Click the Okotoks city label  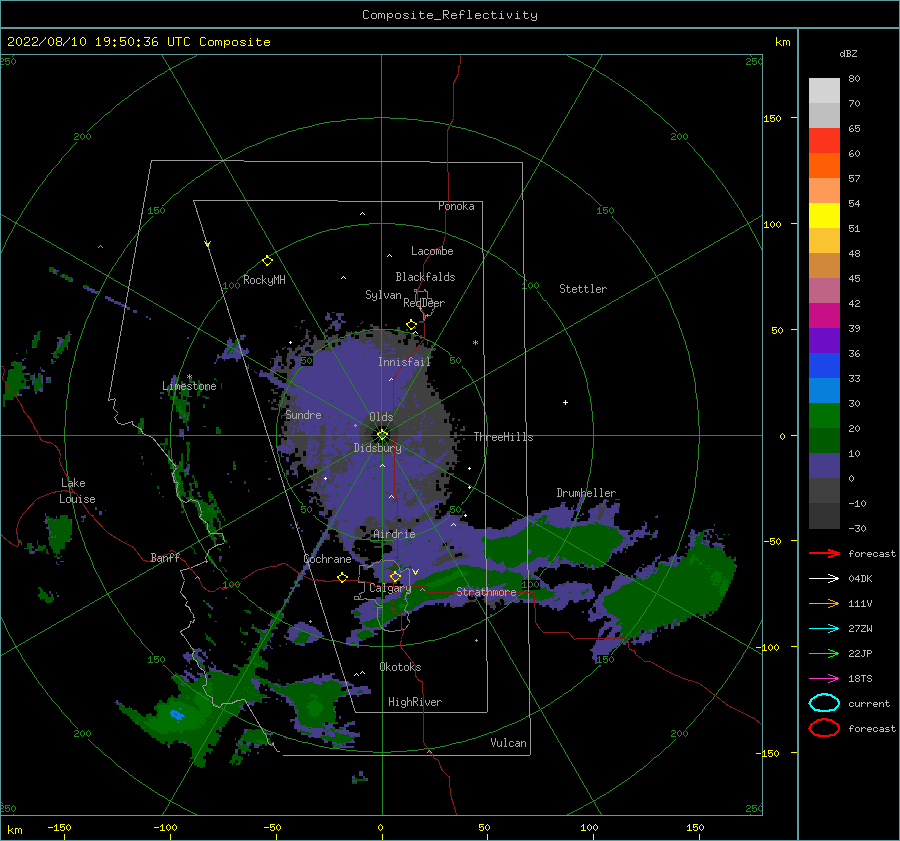[x=400, y=667]
